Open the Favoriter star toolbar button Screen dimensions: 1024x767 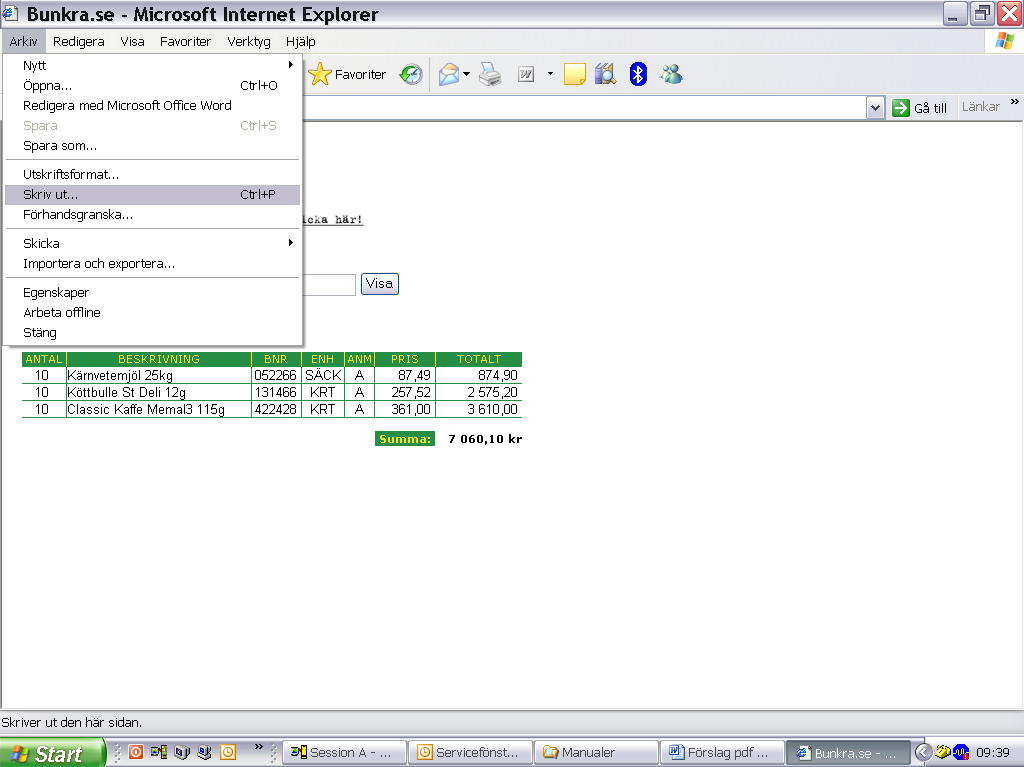(347, 74)
